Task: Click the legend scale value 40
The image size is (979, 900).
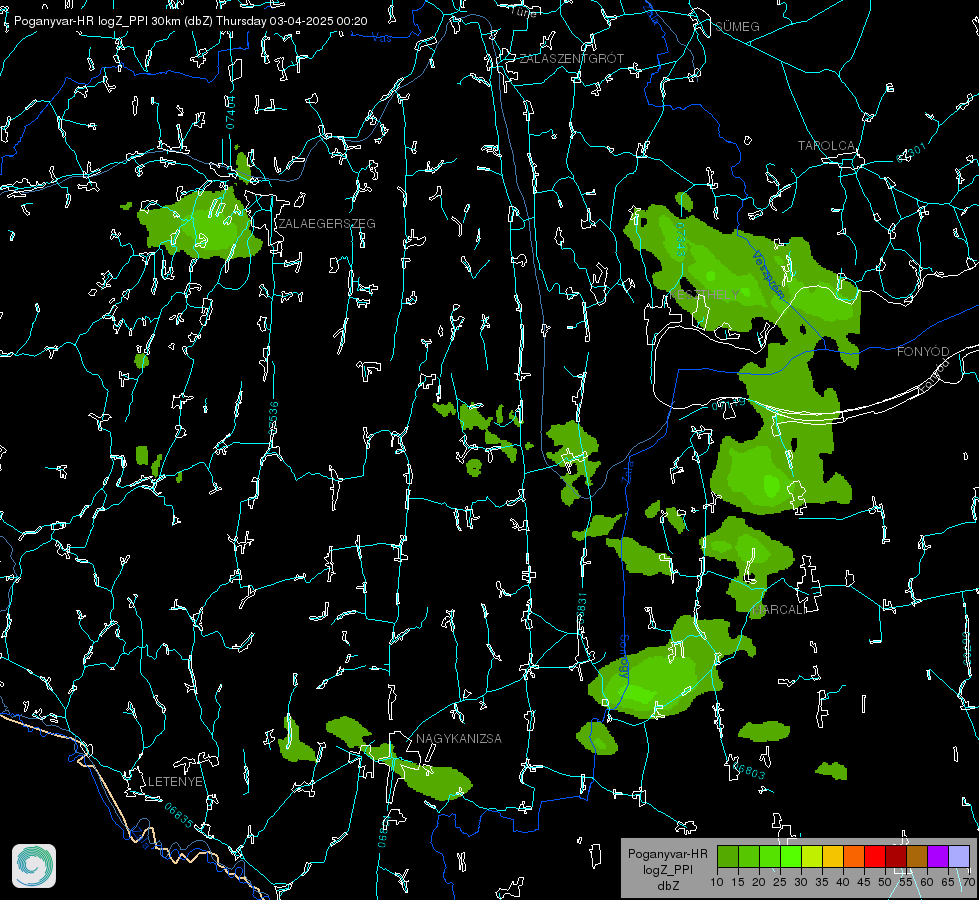Action: click(843, 883)
